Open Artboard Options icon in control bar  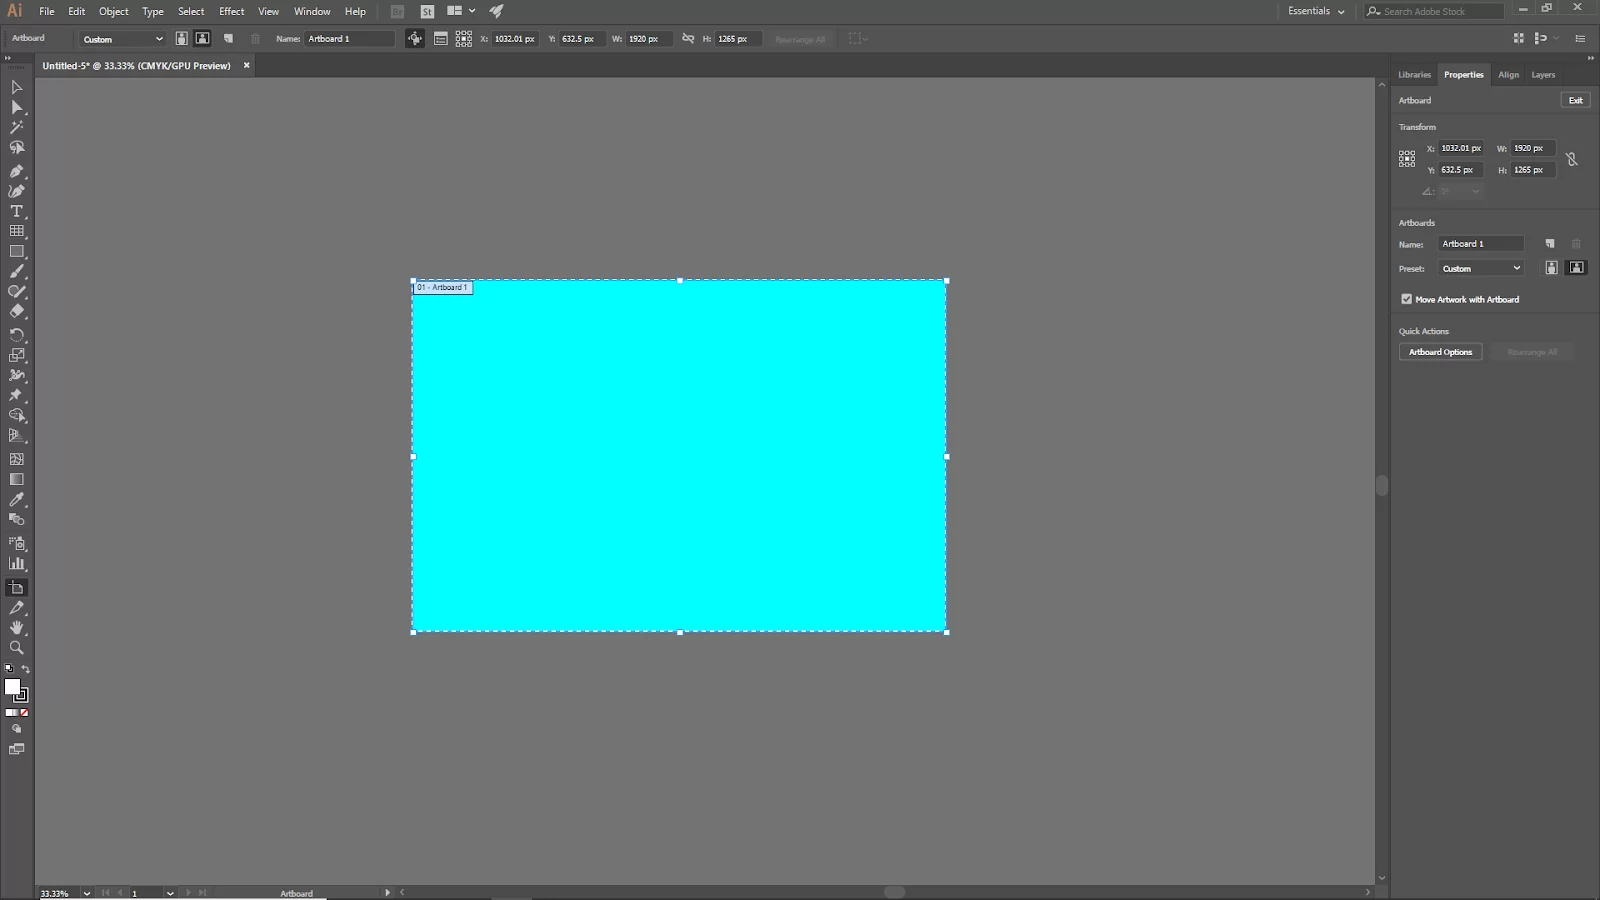(440, 38)
